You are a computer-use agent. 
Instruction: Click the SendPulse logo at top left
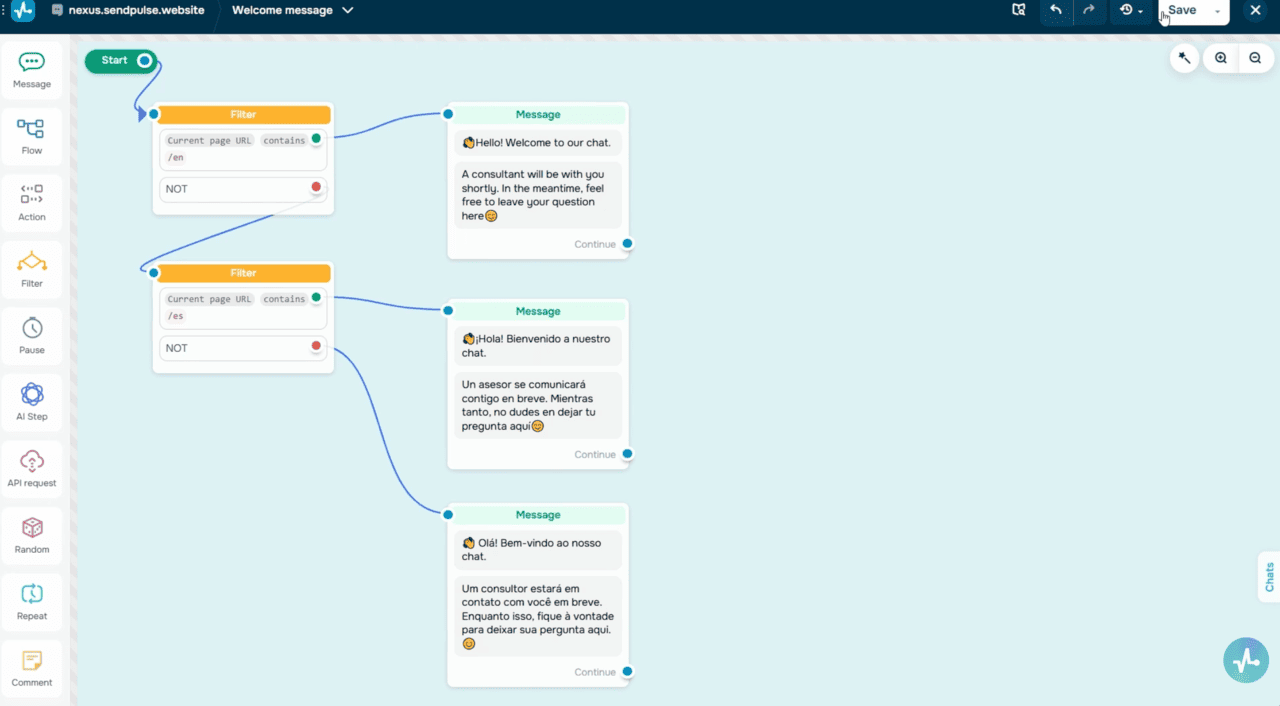(23, 10)
